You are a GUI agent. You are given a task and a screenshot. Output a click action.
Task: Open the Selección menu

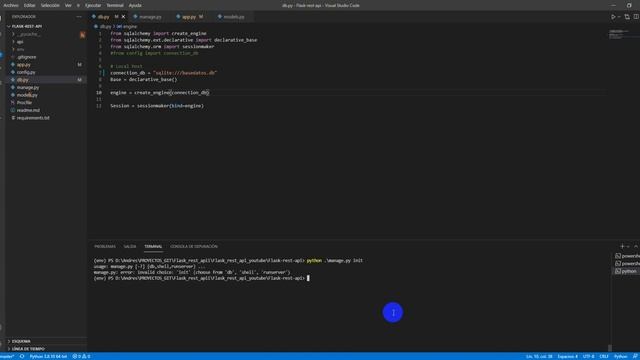pos(50,5)
